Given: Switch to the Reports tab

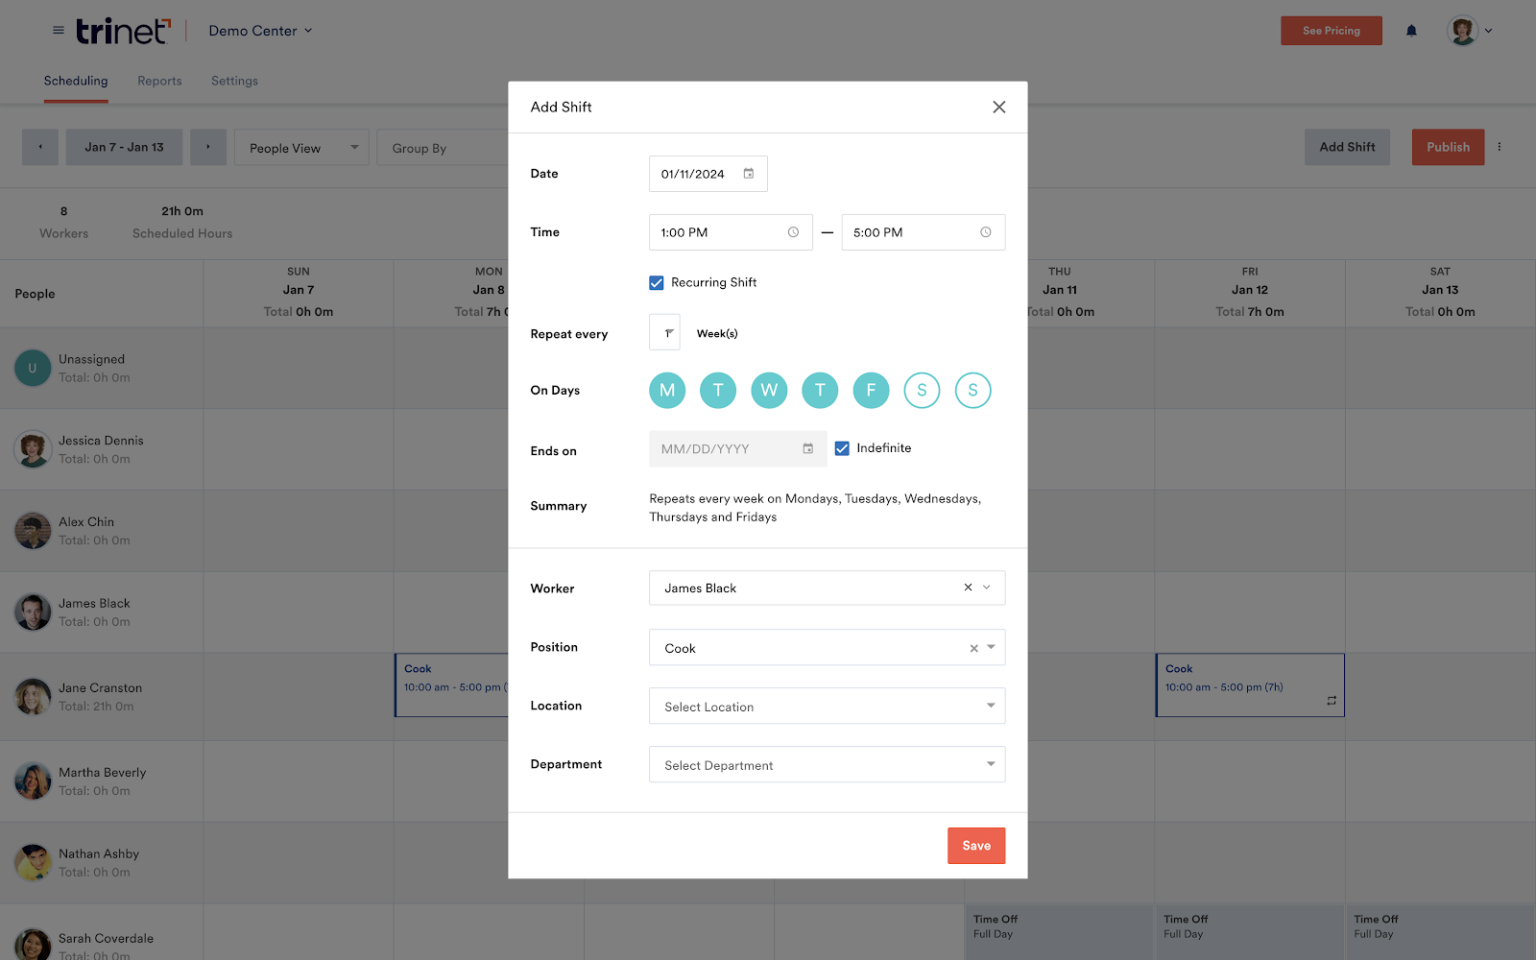Looking at the screenshot, I should (x=159, y=81).
